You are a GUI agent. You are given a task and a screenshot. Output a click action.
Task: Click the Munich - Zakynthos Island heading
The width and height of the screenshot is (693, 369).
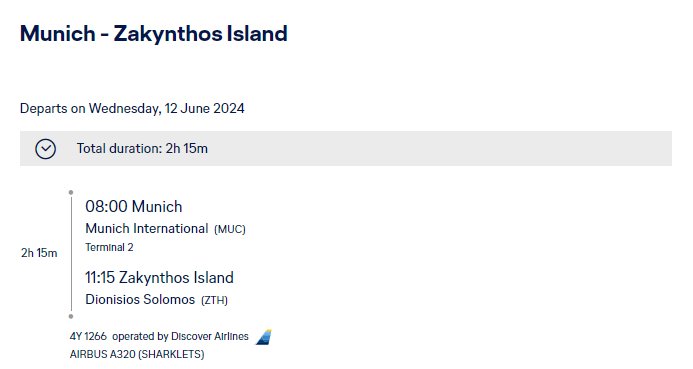(x=154, y=34)
